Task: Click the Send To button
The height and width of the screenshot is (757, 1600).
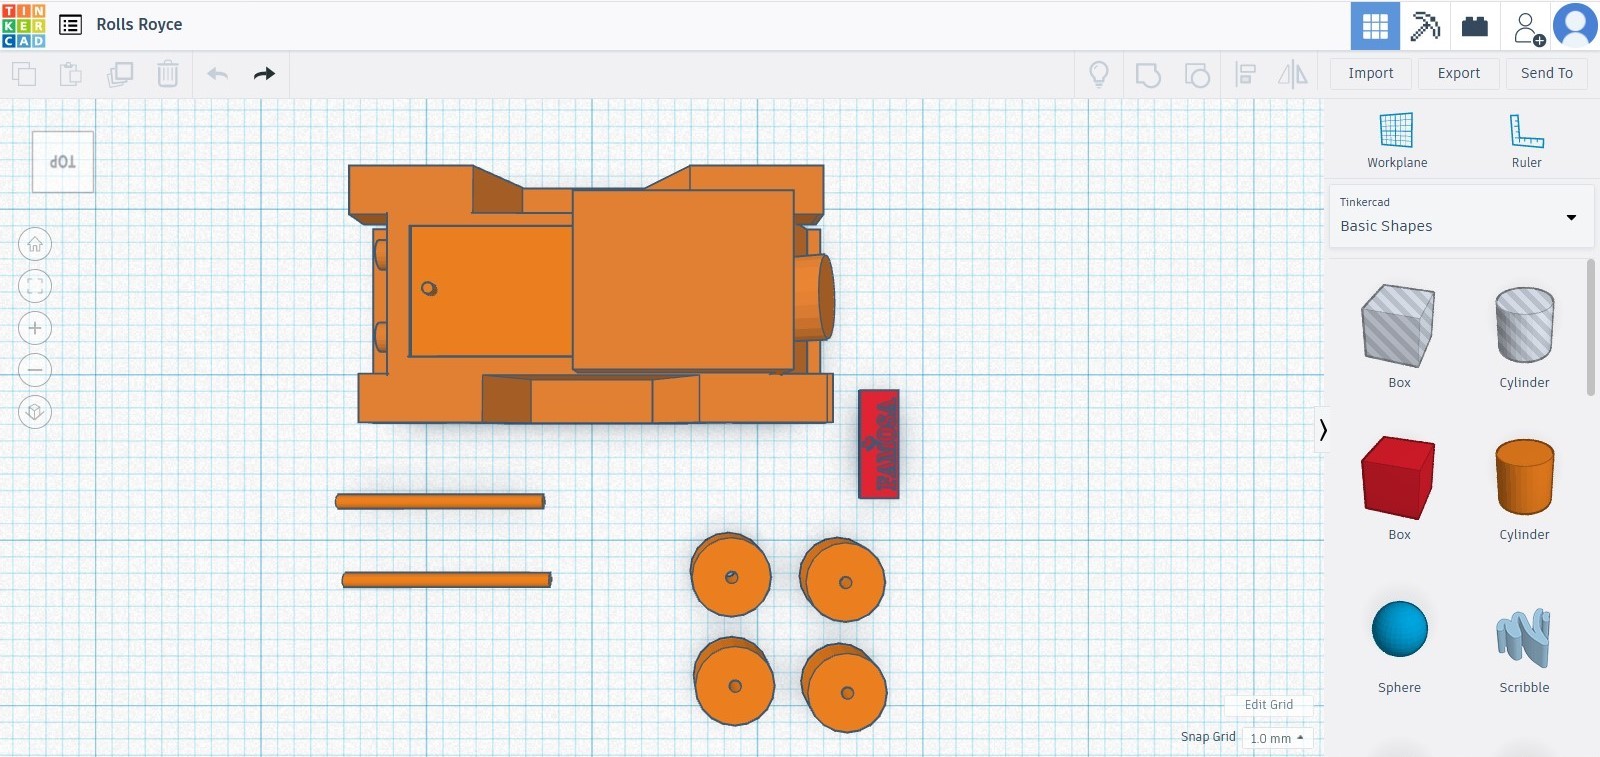Action: (x=1546, y=73)
